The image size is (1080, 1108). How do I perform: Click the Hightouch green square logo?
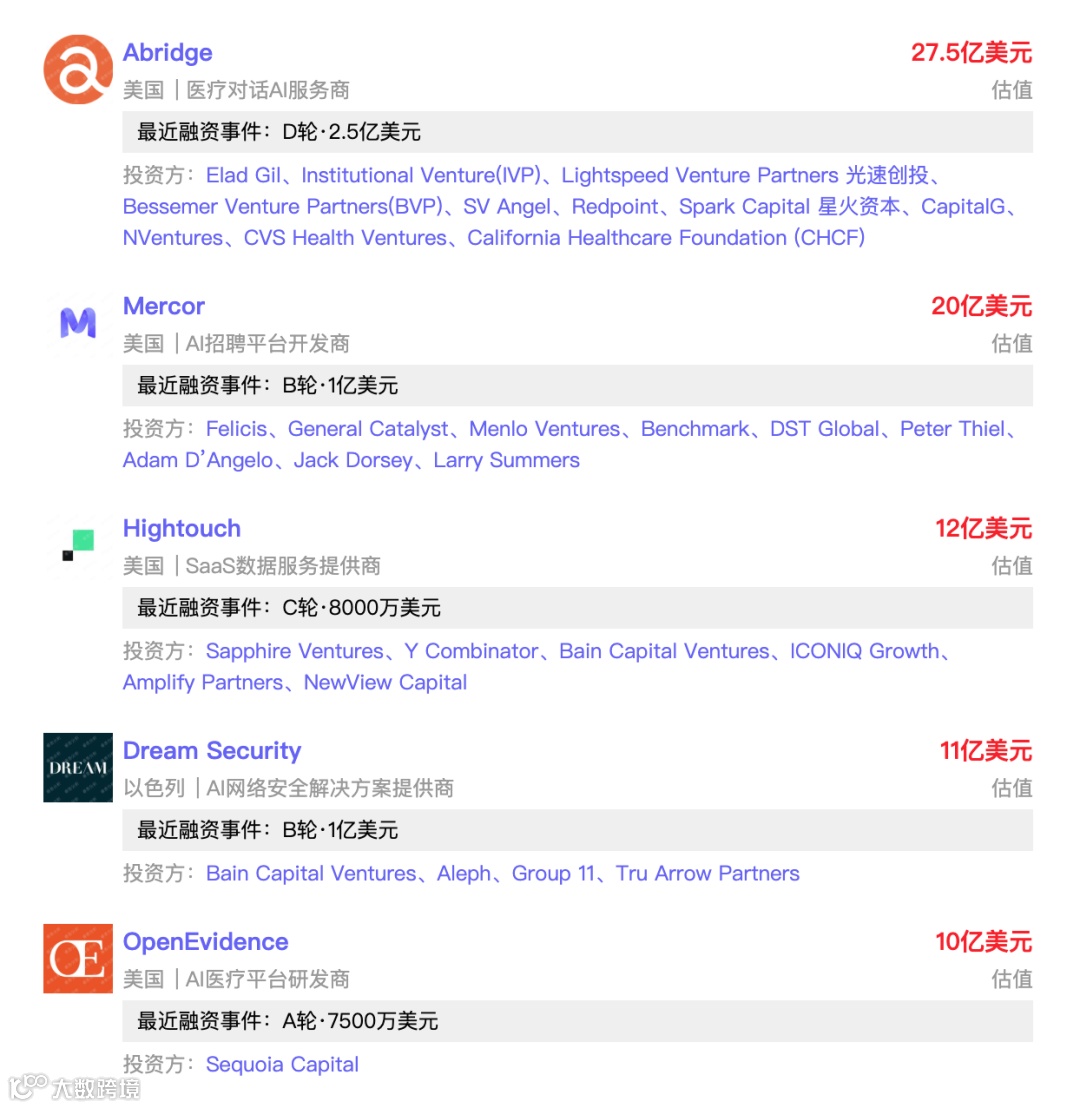[x=78, y=546]
